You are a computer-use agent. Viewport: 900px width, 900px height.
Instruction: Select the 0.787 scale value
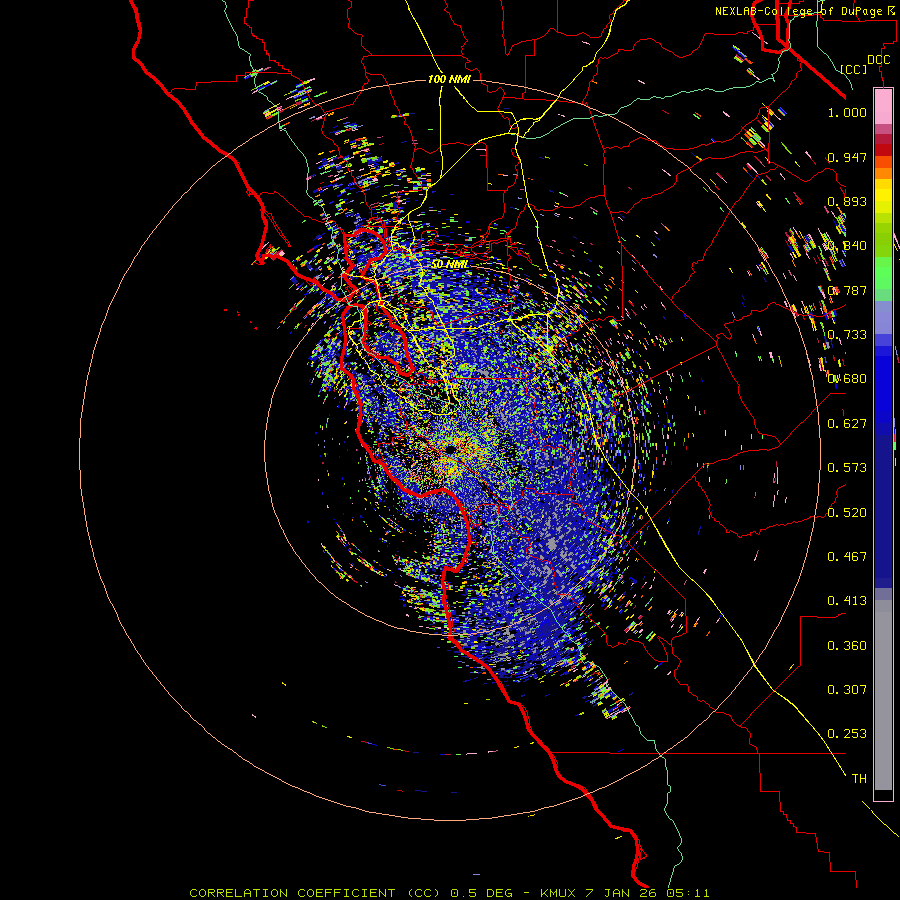click(x=847, y=290)
